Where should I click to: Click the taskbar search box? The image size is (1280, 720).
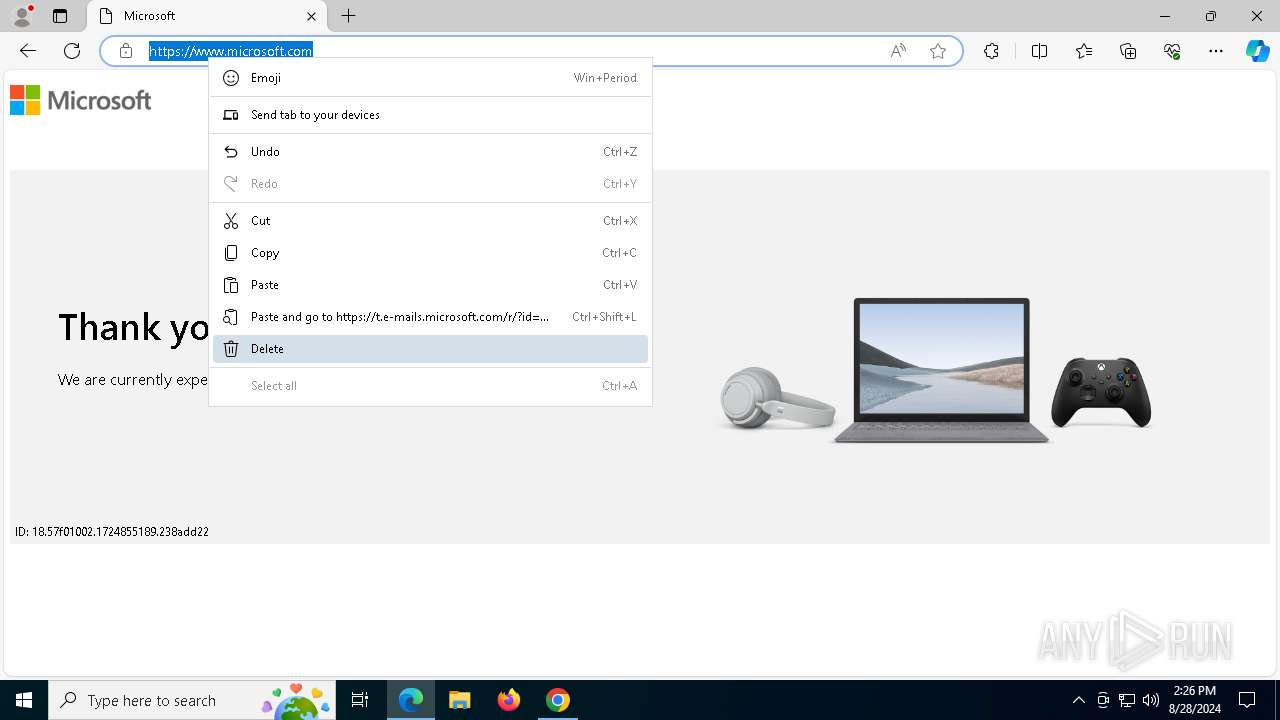point(192,700)
